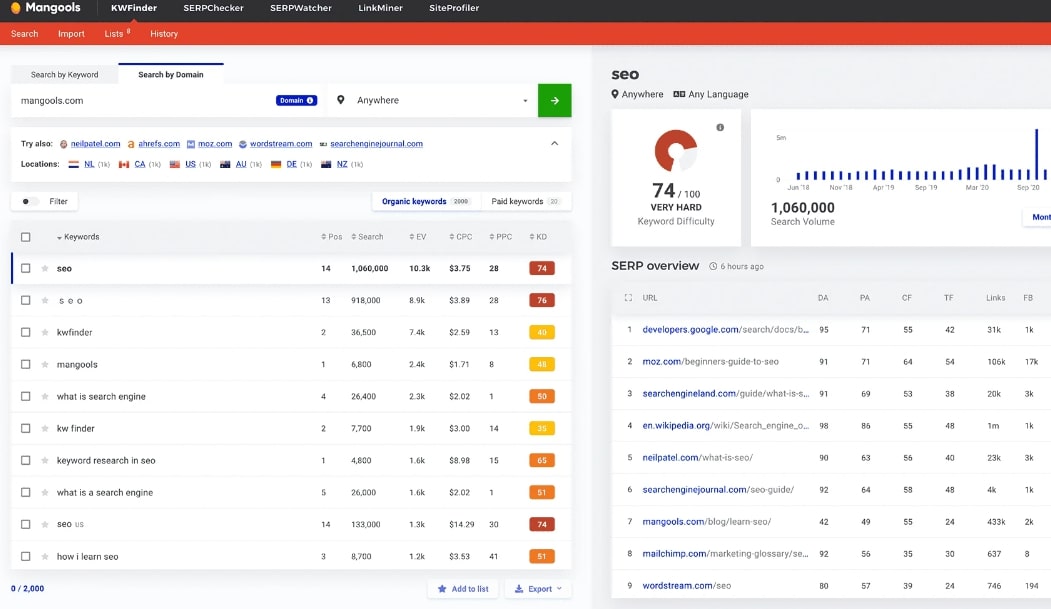Open moz.com beginners guide link
Viewport: 1051px width, 609px height.
[710, 361]
